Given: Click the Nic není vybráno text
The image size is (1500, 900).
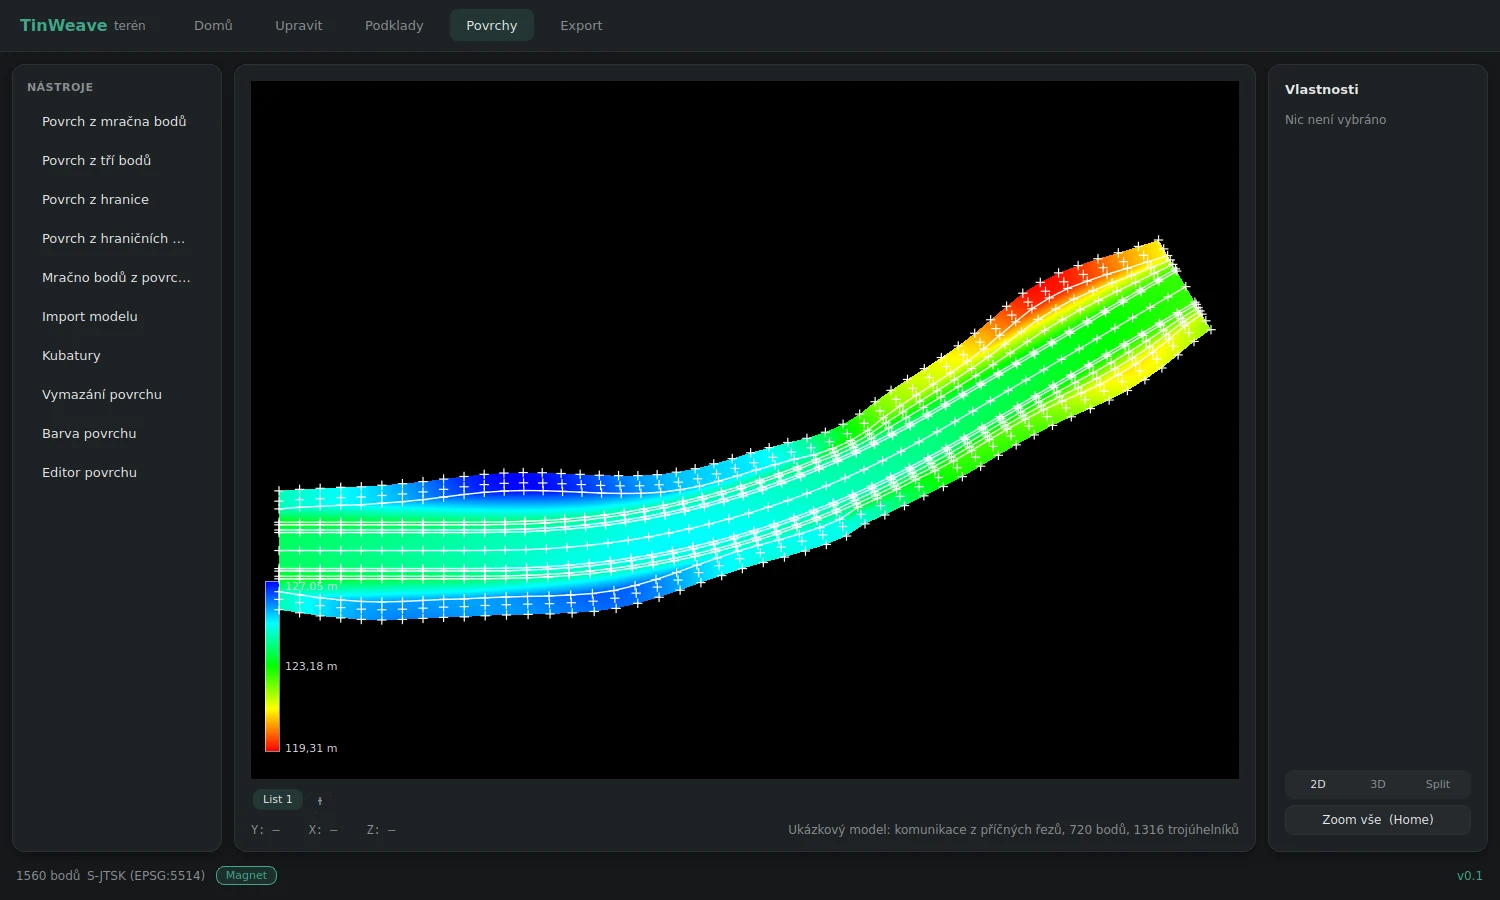Looking at the screenshot, I should [1336, 119].
